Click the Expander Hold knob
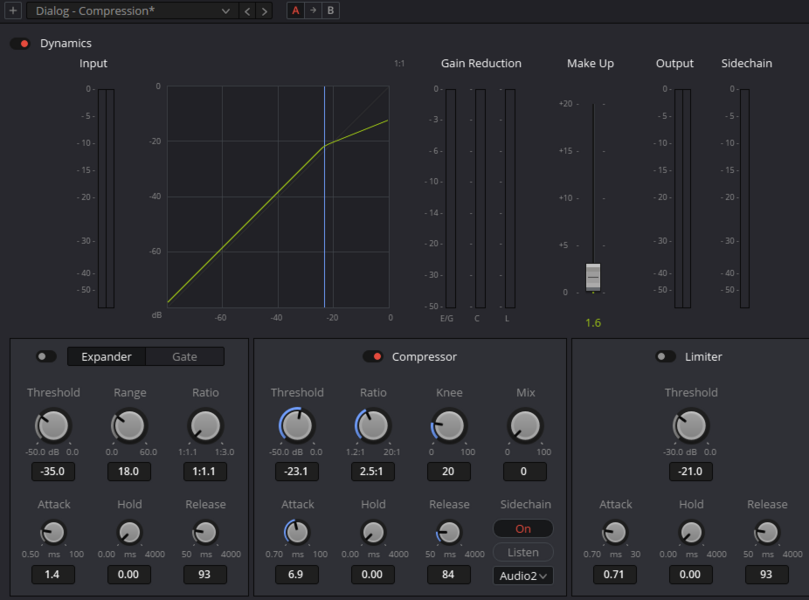The image size is (809, 600). click(129, 532)
